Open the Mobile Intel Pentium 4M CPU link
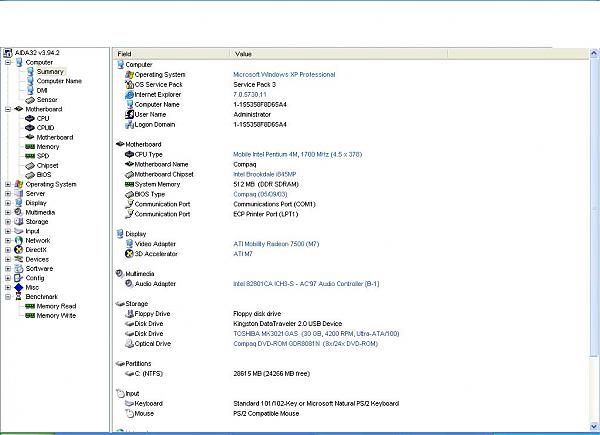Screen dimensions: 600x435 coord(297,154)
